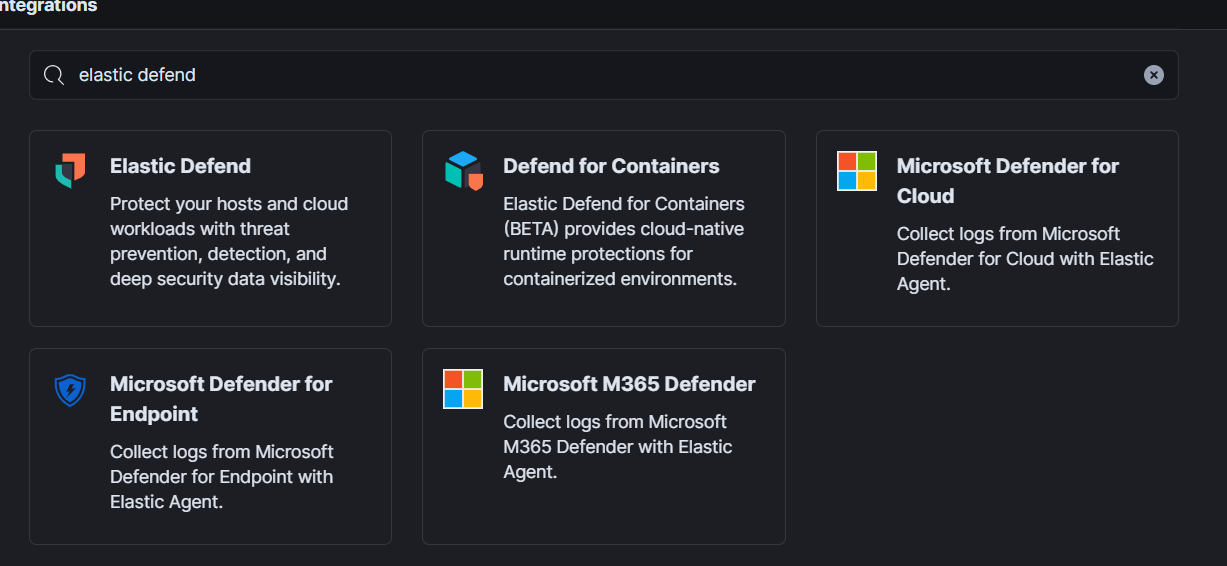Viewport: 1227px width, 566px height.
Task: Click 'Collect logs from Microsoft Defender for Endpoint' text
Action: point(222,477)
